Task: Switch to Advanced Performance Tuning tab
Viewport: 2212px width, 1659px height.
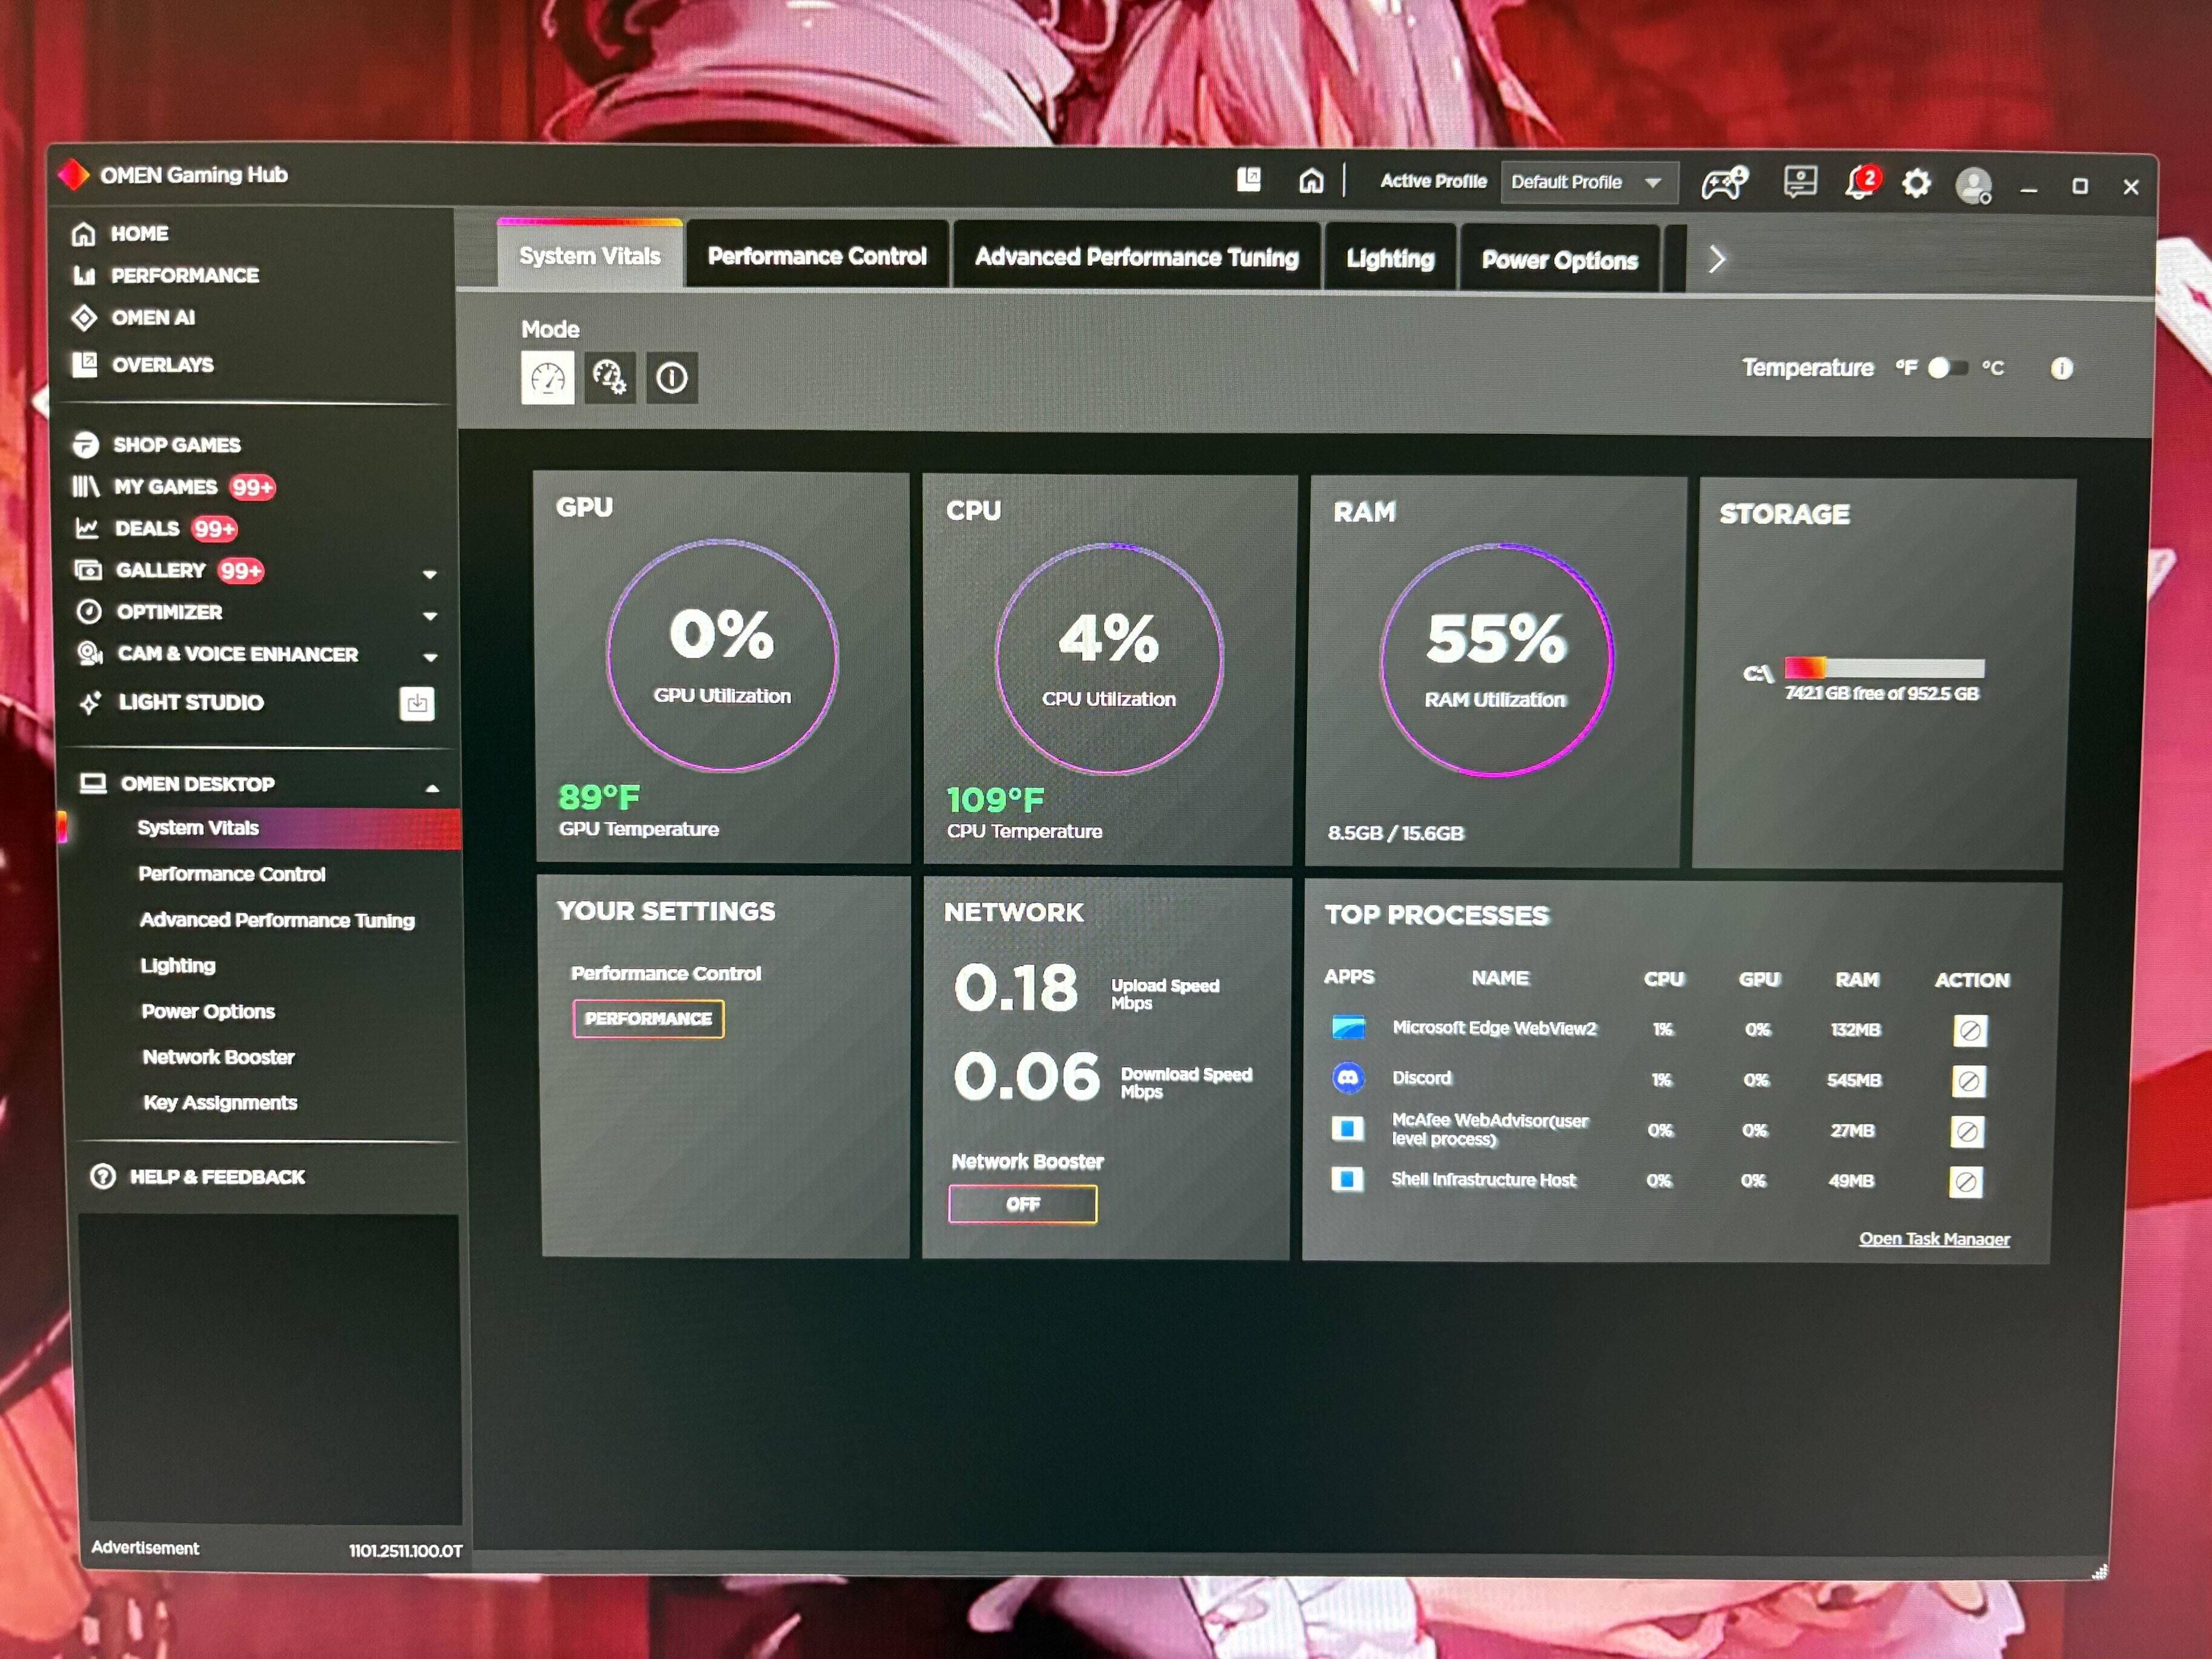Action: click(1137, 258)
